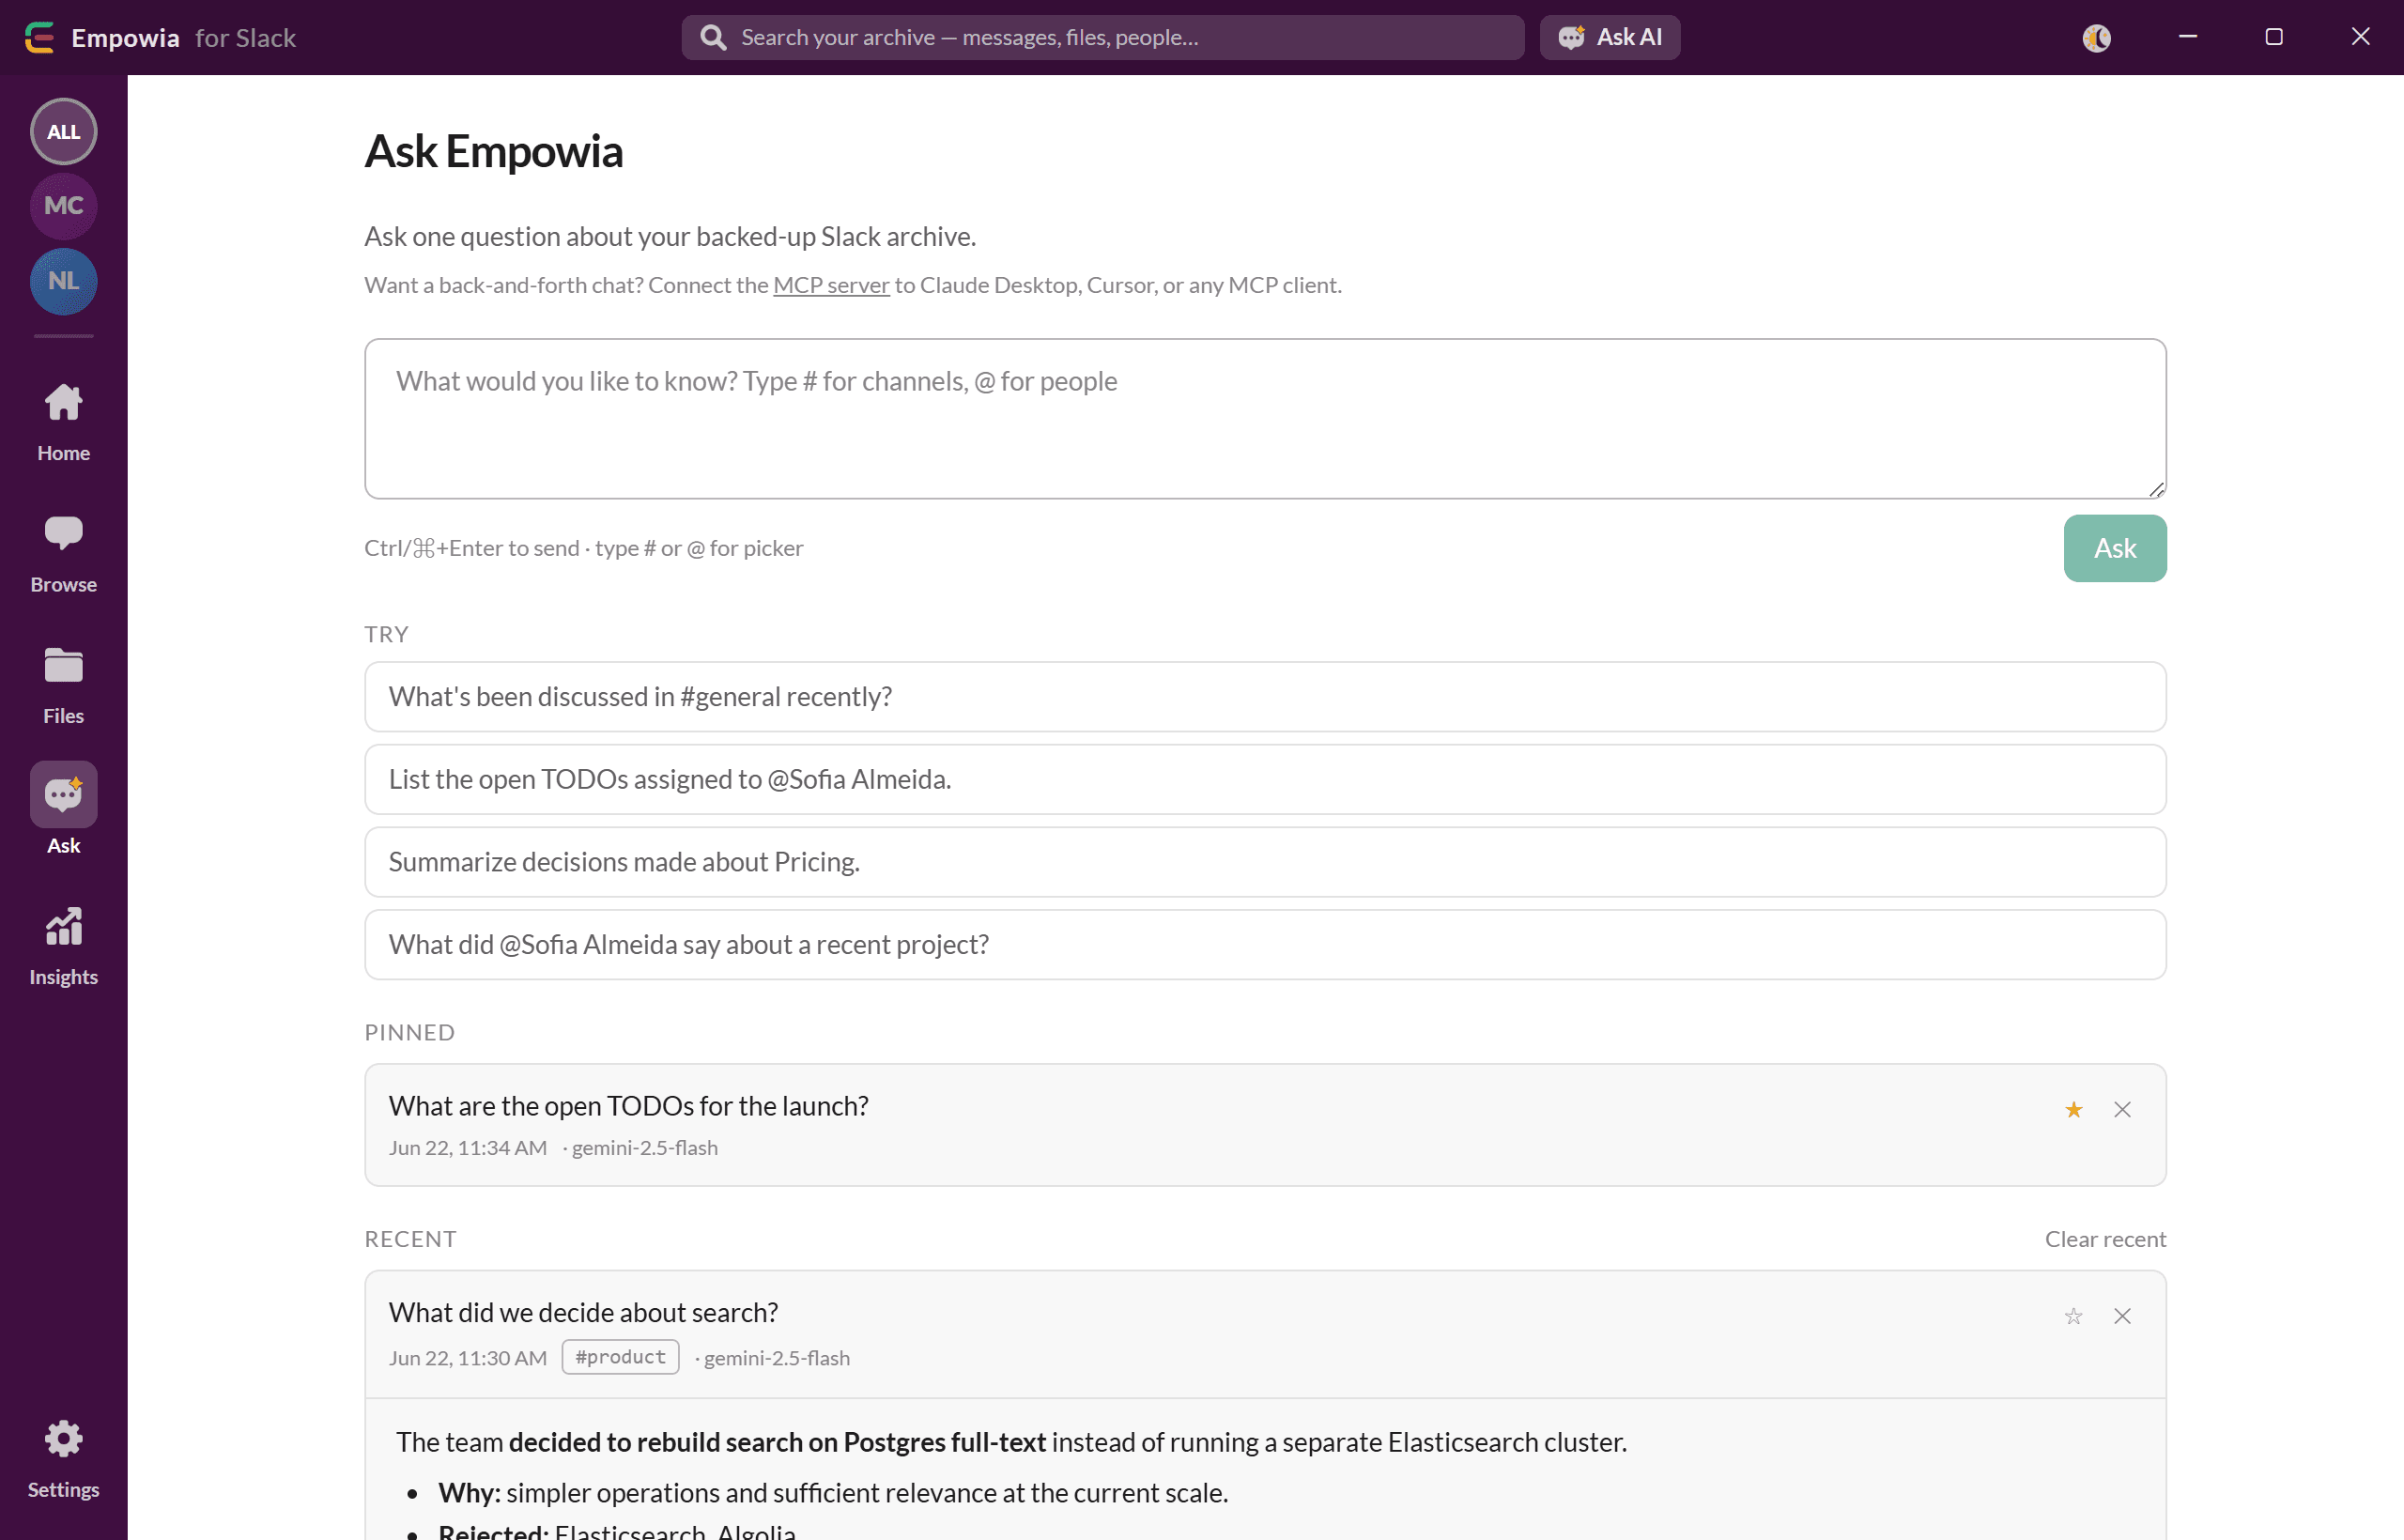This screenshot has width=2404, height=1540.
Task: Go to Home in the sidebar
Action: (64, 423)
